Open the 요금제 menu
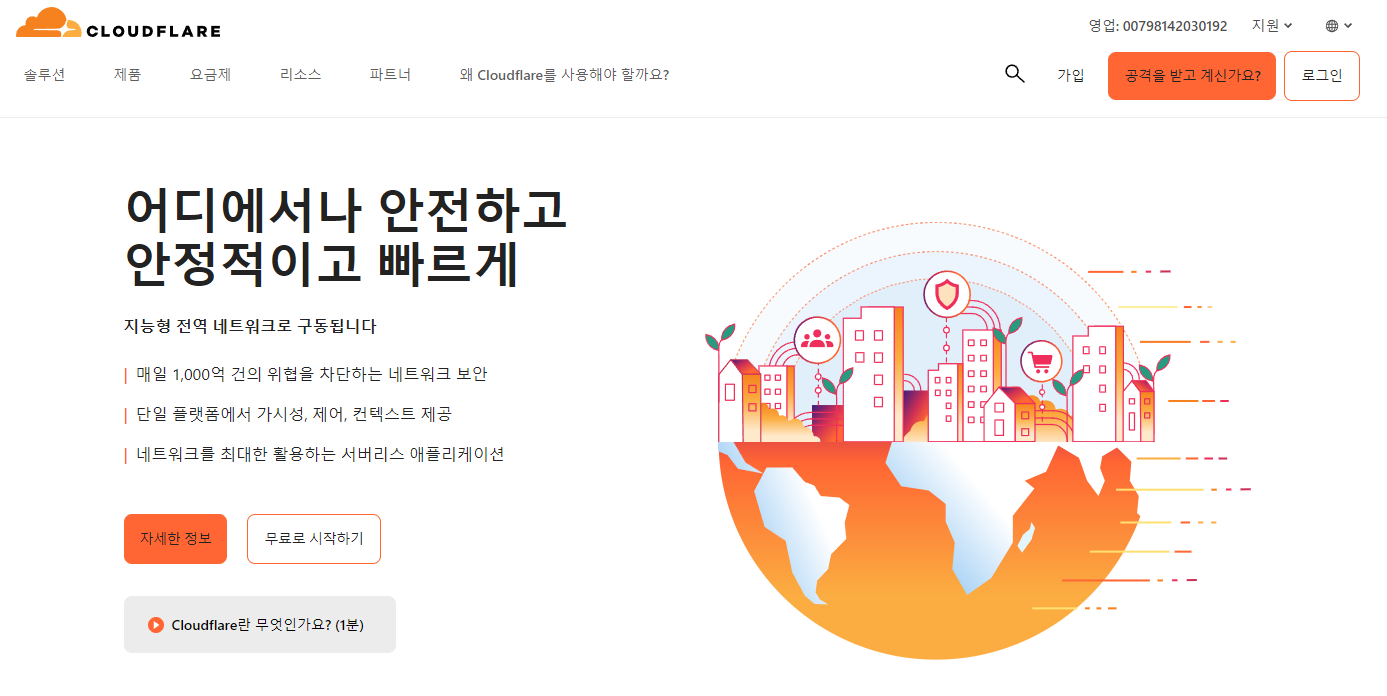1387x696 pixels. [x=210, y=75]
